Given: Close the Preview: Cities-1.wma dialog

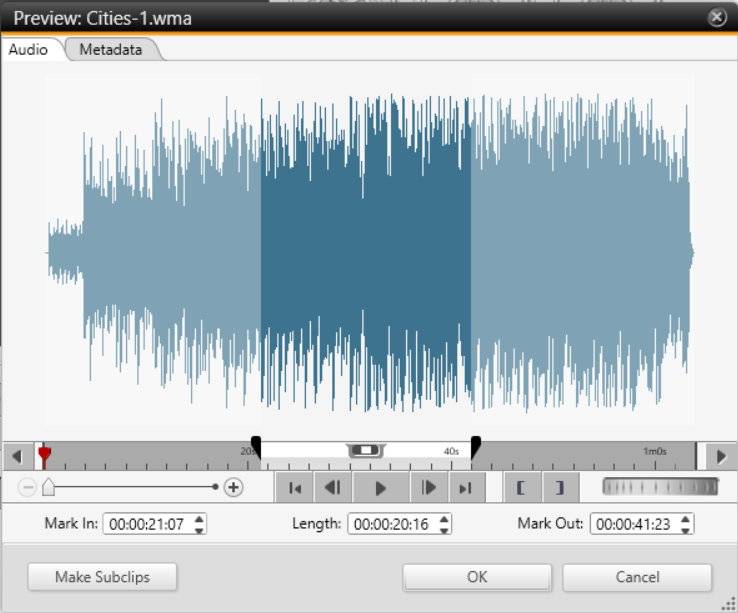Looking at the screenshot, I should coord(717,17).
